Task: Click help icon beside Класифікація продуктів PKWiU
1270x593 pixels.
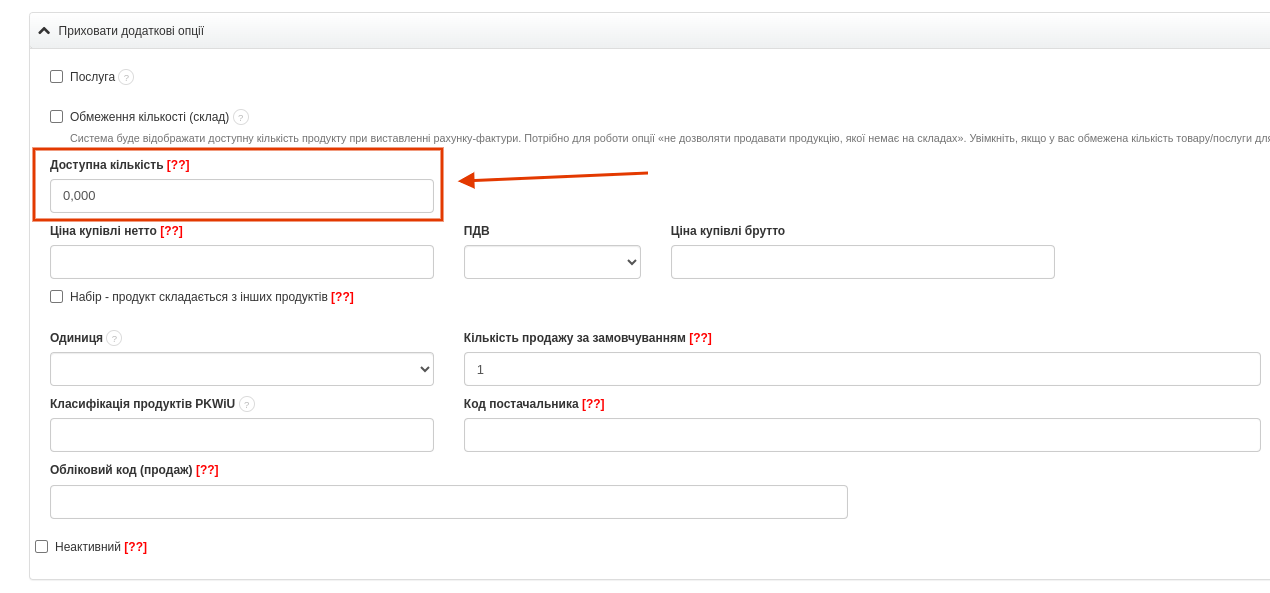Action: point(247,404)
